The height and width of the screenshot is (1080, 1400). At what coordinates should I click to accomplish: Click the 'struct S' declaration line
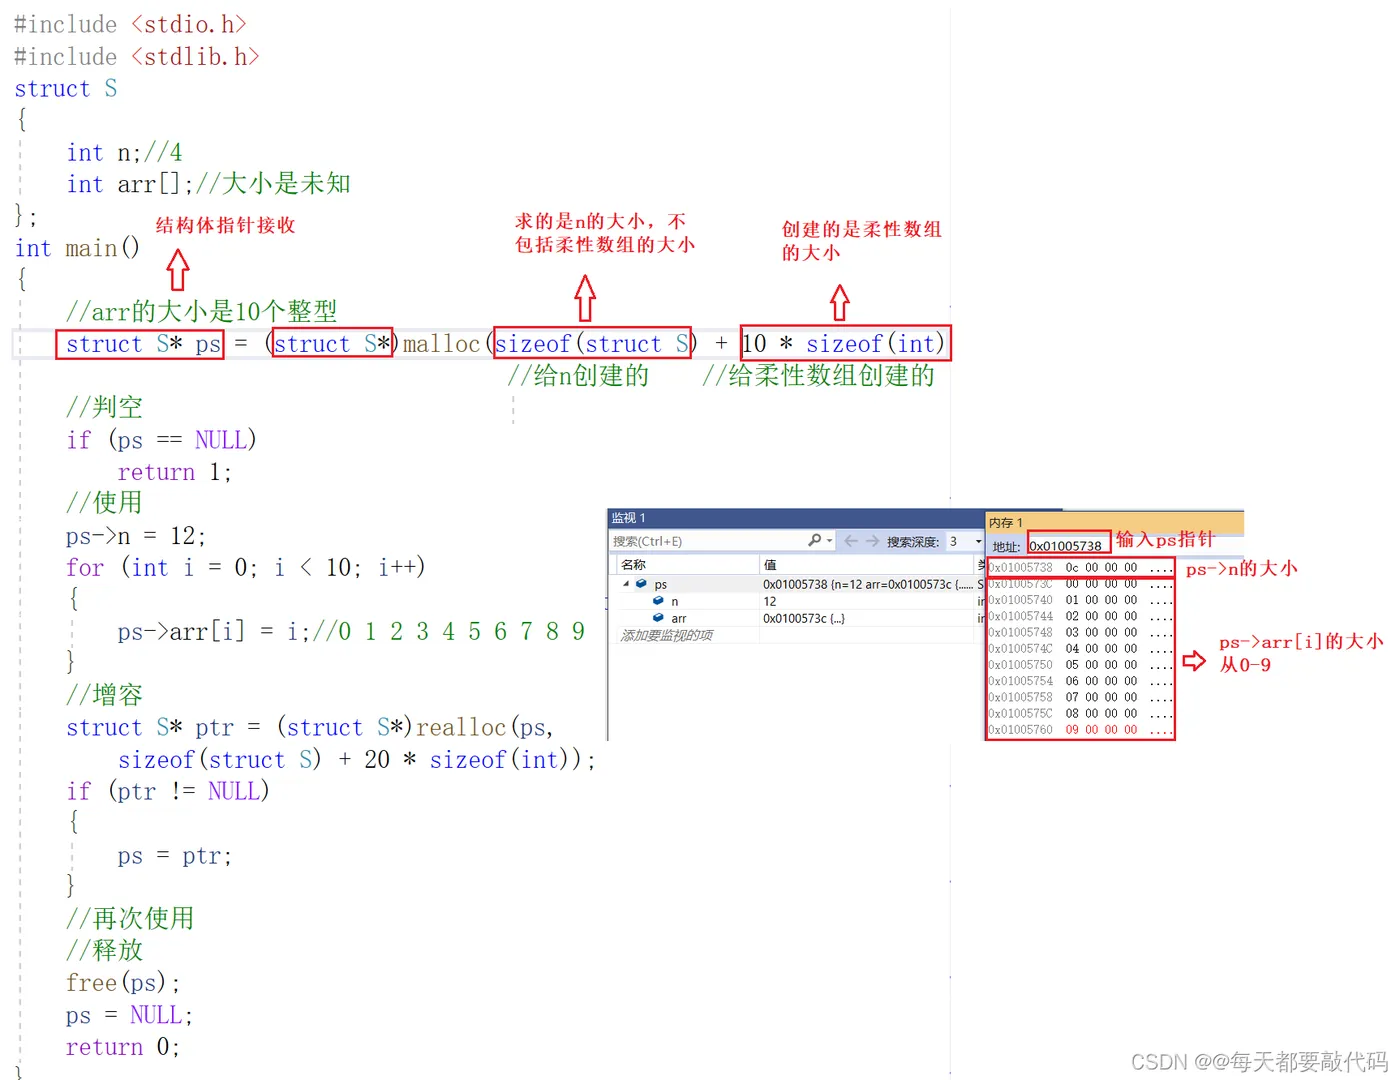(66, 89)
